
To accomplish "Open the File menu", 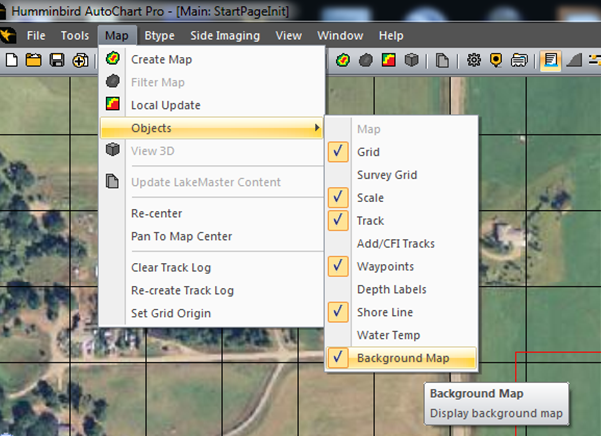I will click(36, 36).
